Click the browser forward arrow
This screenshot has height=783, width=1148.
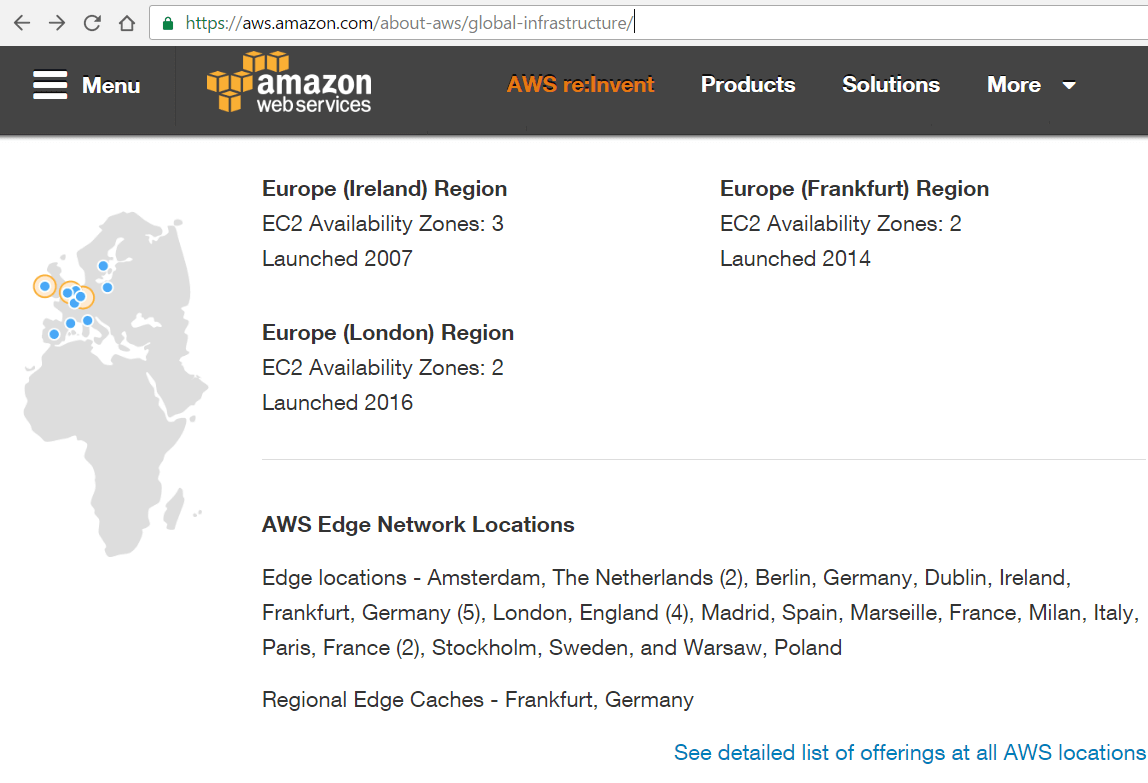(x=57, y=22)
